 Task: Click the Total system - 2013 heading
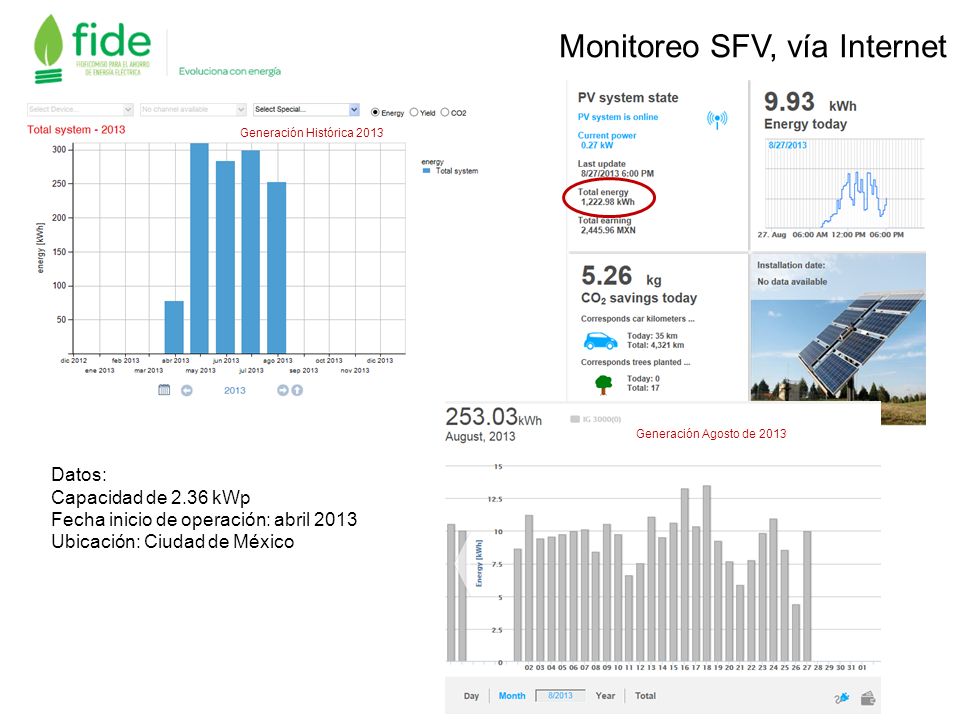tap(76, 130)
